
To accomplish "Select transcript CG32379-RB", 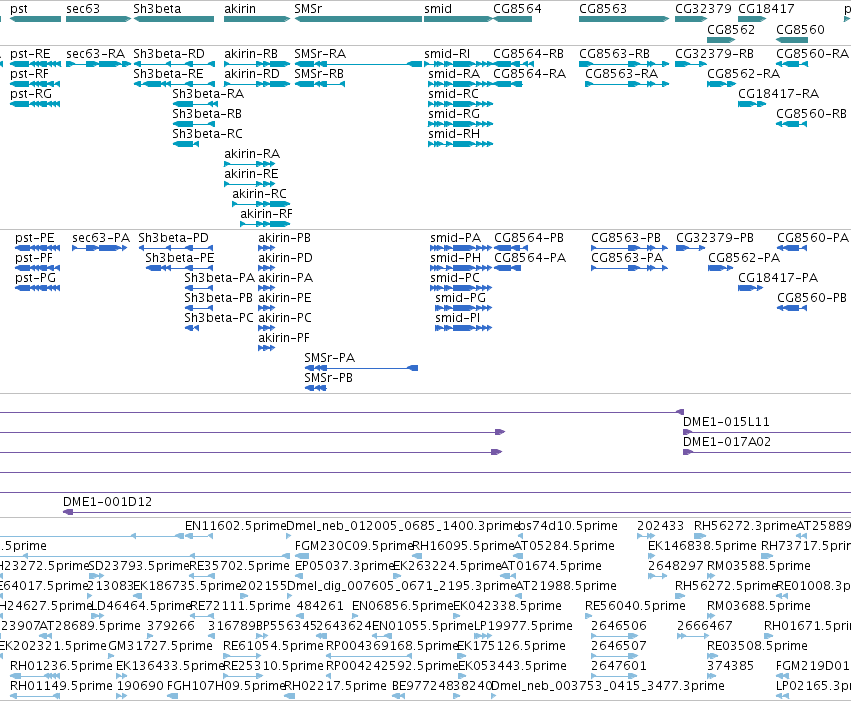I will [x=715, y=54].
